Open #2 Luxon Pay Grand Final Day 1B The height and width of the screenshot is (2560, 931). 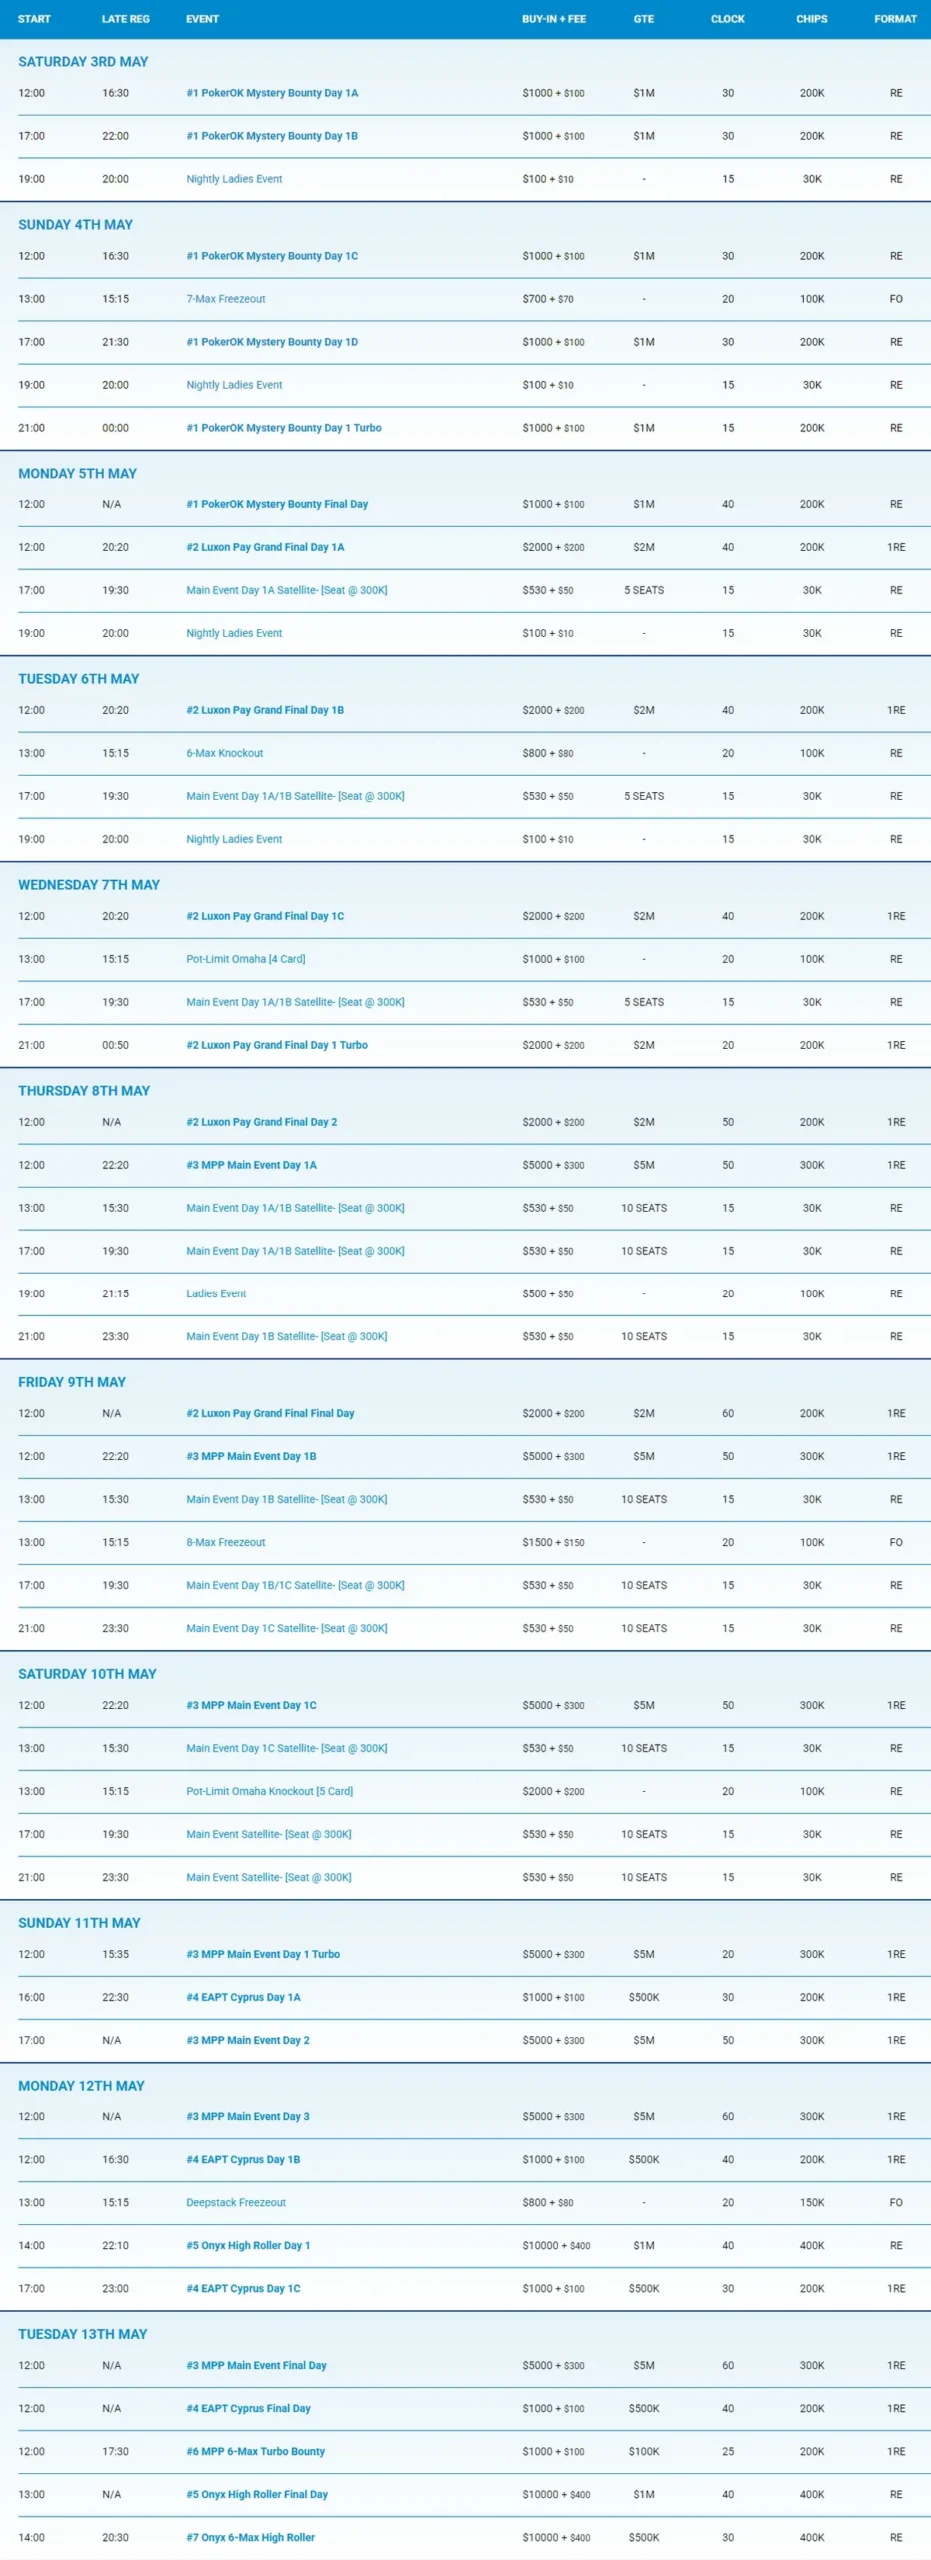click(x=265, y=710)
